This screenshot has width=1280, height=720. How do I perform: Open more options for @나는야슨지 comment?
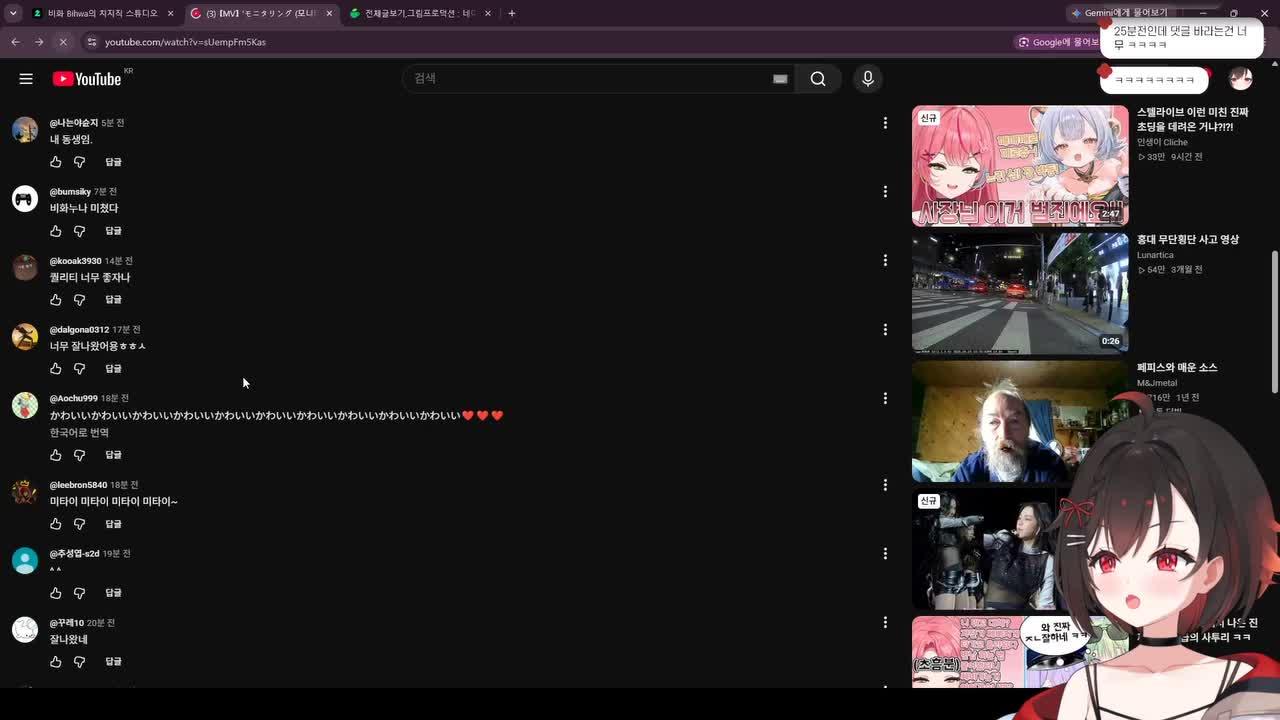(885, 123)
